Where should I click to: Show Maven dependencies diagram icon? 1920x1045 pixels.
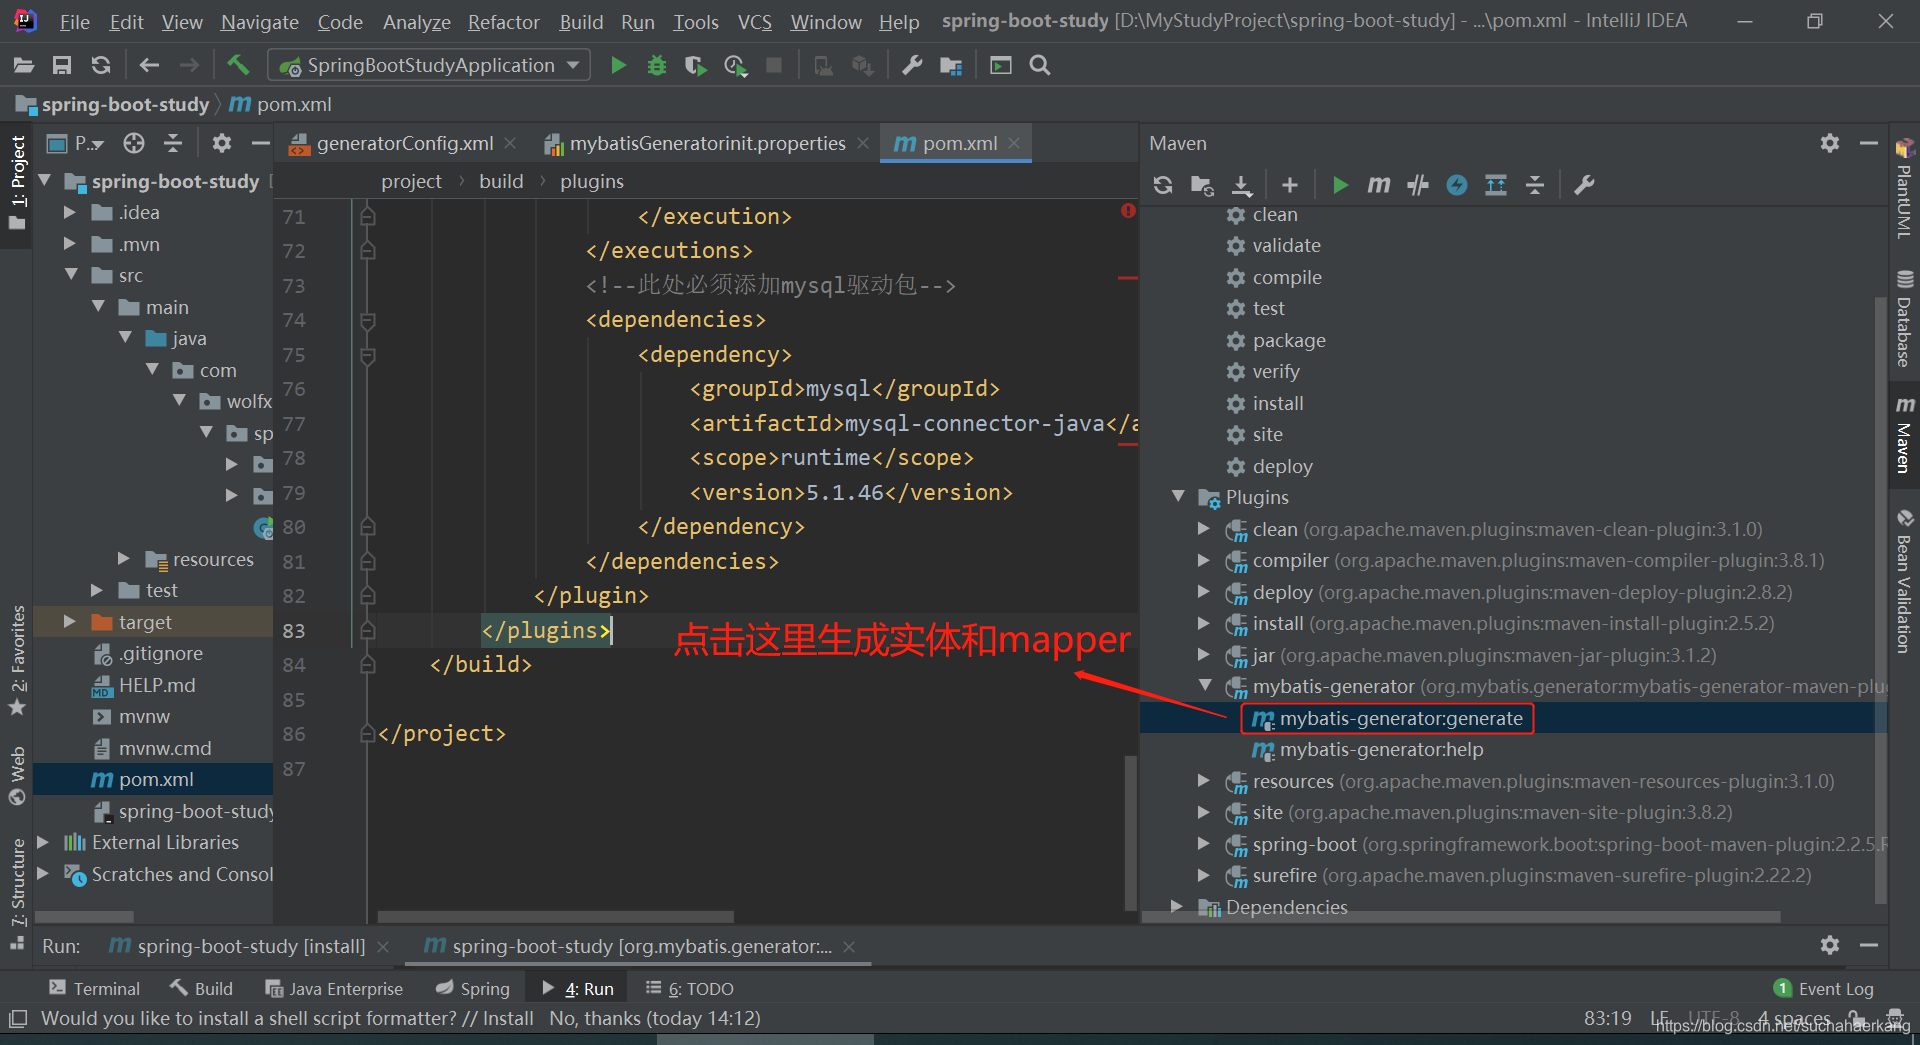[x=1496, y=185]
